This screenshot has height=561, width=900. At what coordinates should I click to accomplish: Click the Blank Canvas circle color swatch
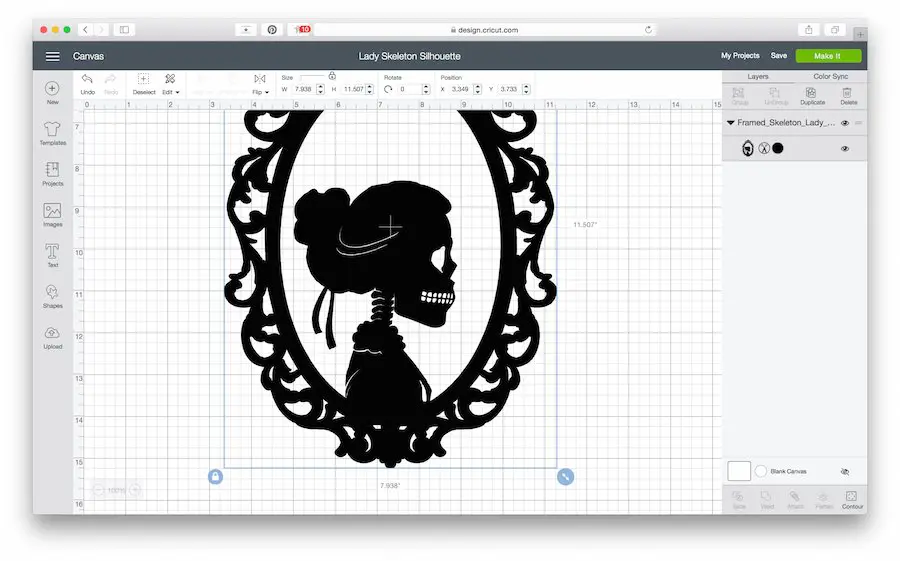(761, 471)
